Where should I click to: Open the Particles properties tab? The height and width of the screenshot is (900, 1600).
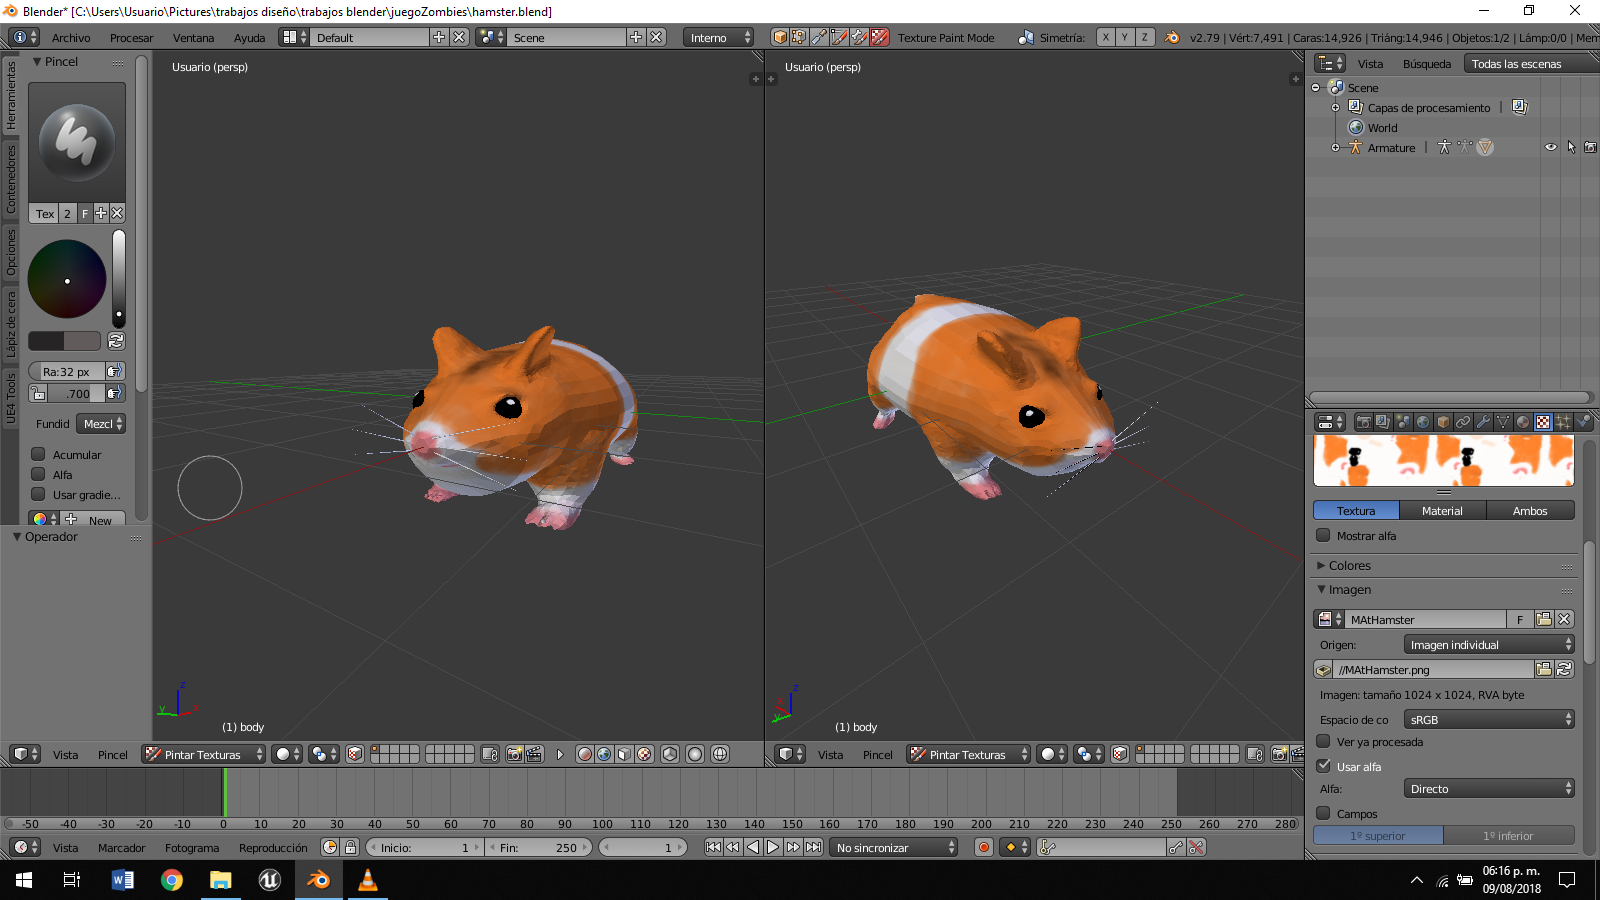(1563, 422)
